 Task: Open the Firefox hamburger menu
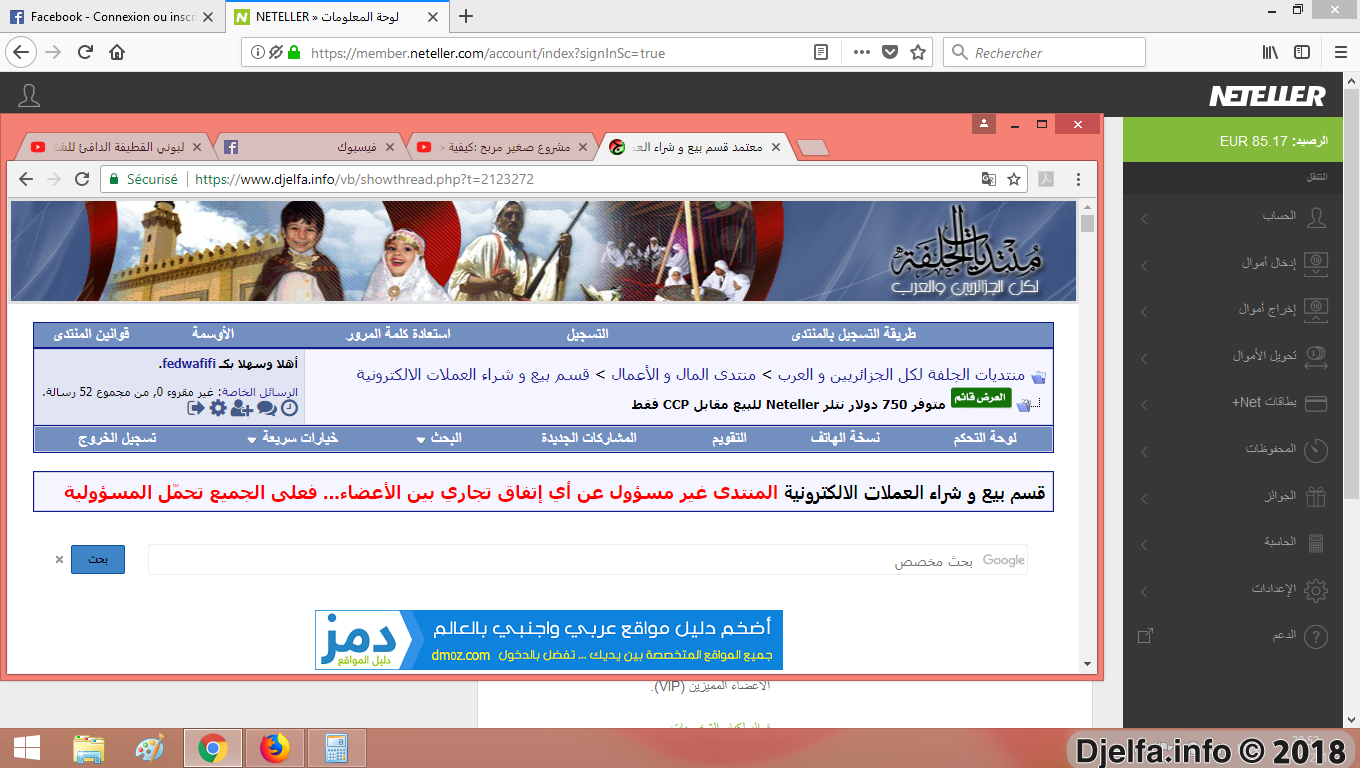[1340, 53]
